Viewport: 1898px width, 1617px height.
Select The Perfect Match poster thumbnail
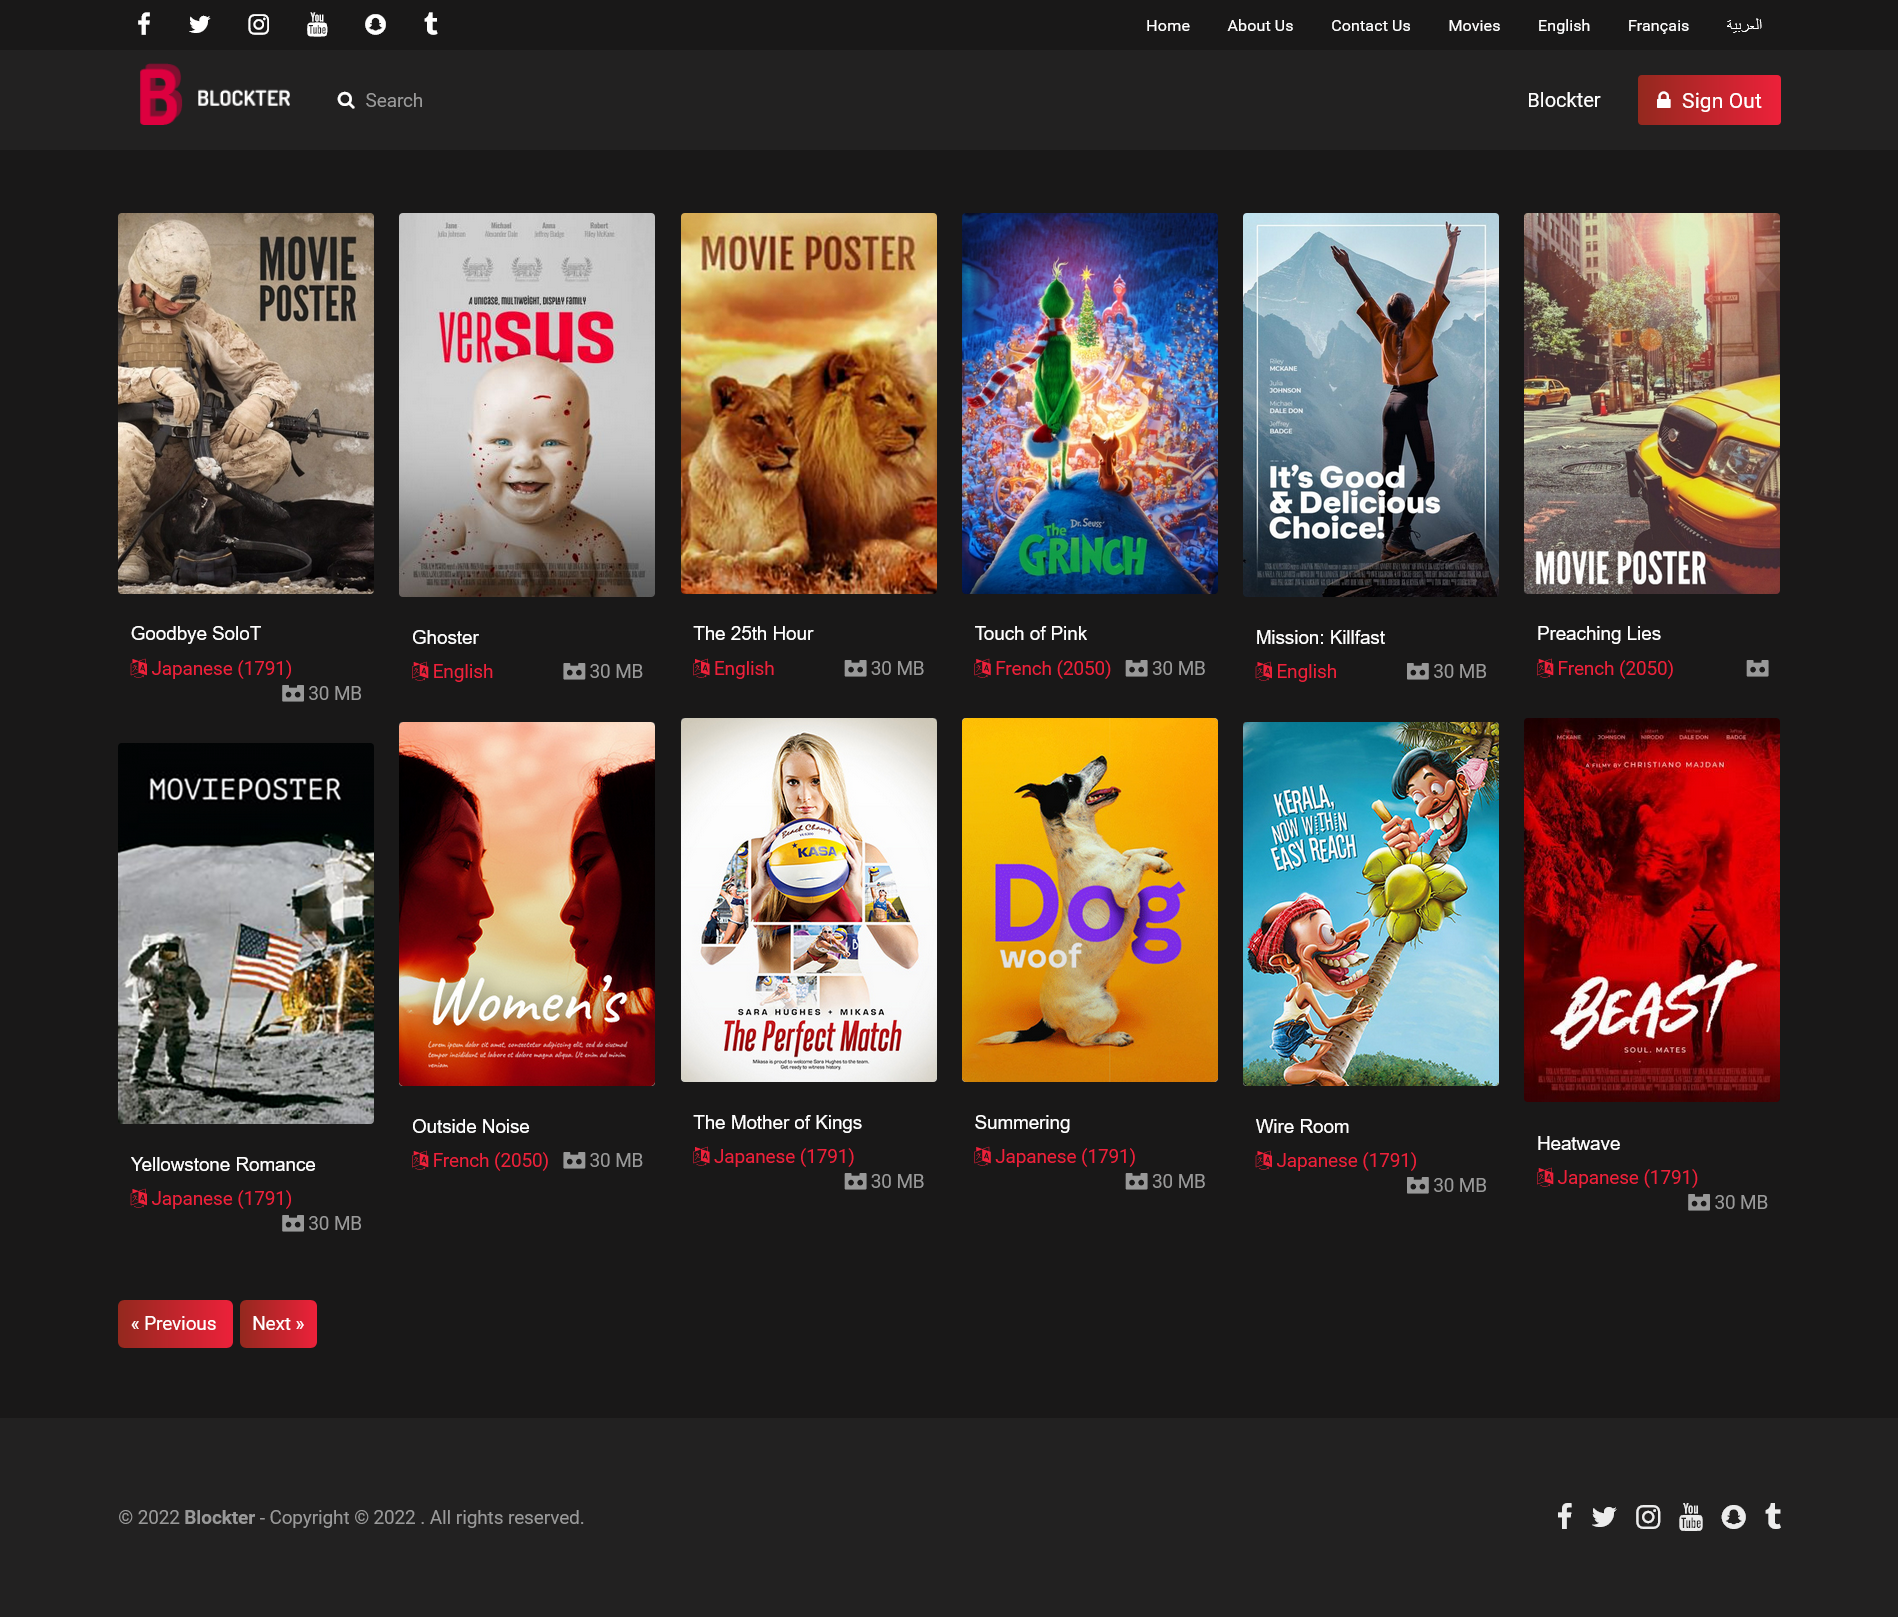pos(809,900)
